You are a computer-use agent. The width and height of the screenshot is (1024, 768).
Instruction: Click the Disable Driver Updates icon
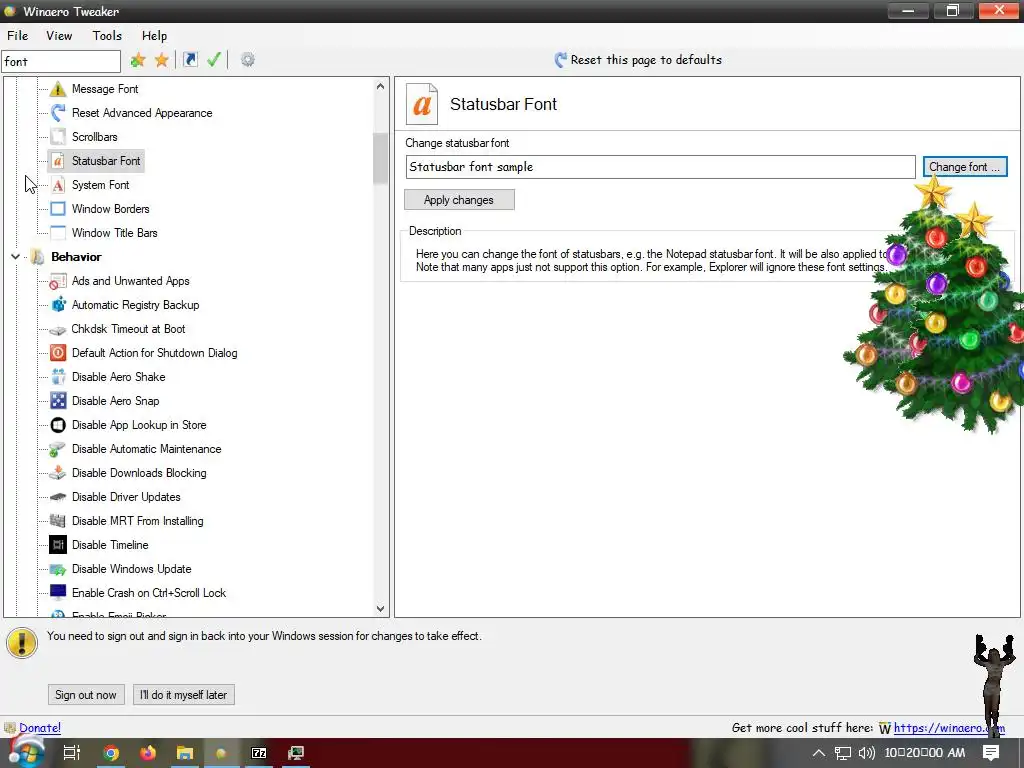58,497
